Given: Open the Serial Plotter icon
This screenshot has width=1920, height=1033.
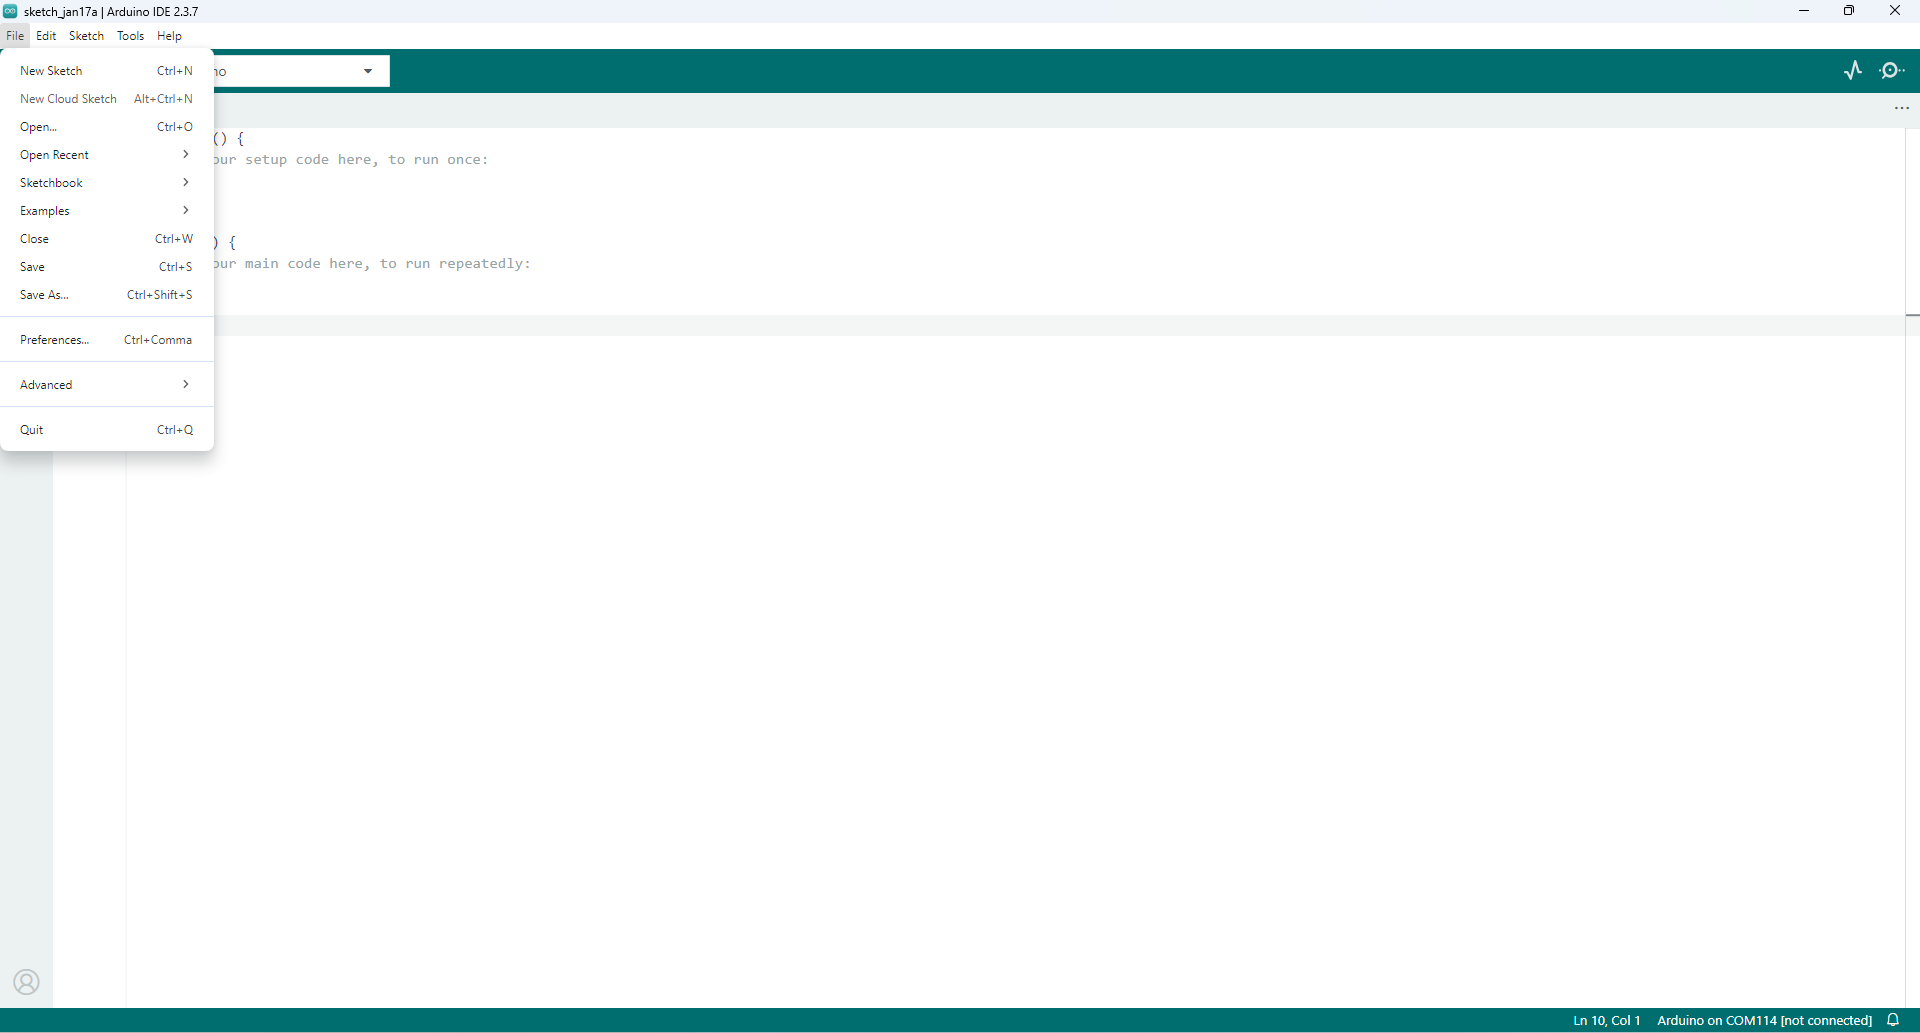Looking at the screenshot, I should tap(1853, 70).
